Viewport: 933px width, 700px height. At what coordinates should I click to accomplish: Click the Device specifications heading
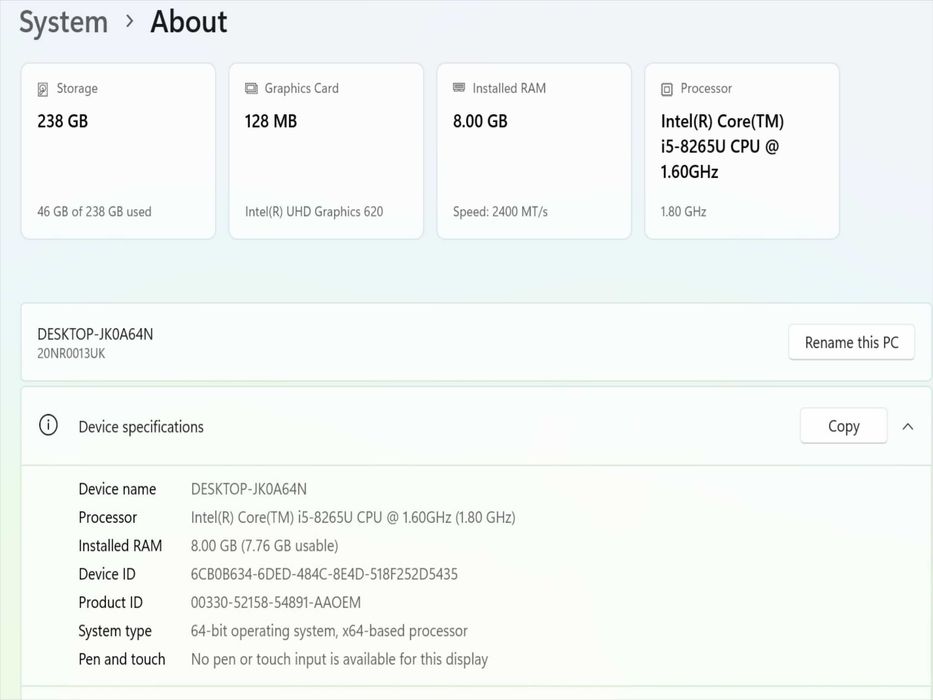tap(141, 427)
